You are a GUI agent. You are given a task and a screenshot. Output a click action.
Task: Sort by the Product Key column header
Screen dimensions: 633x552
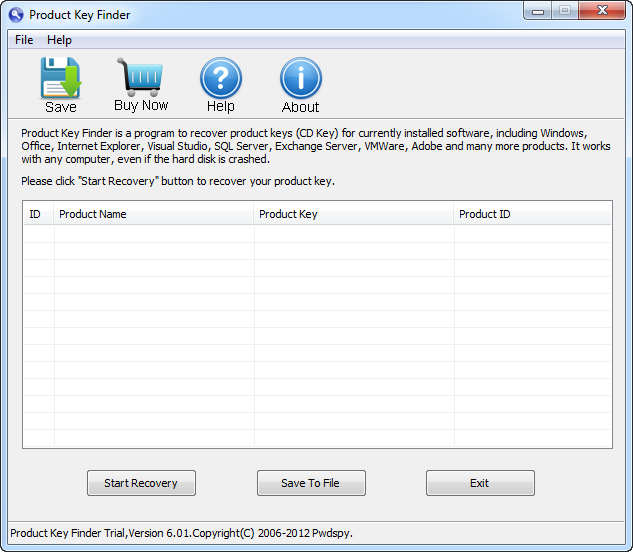point(353,214)
